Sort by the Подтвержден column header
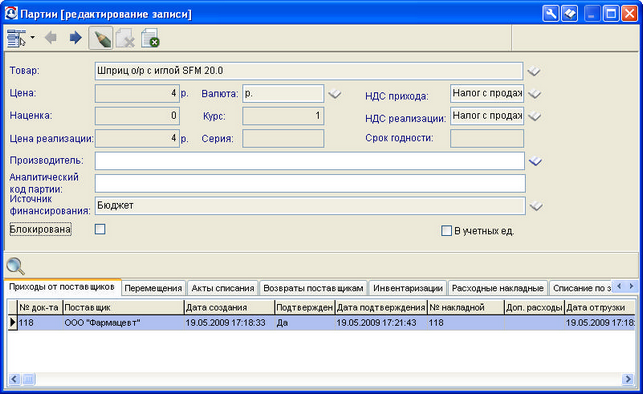This screenshot has height=394, width=643. point(305,307)
